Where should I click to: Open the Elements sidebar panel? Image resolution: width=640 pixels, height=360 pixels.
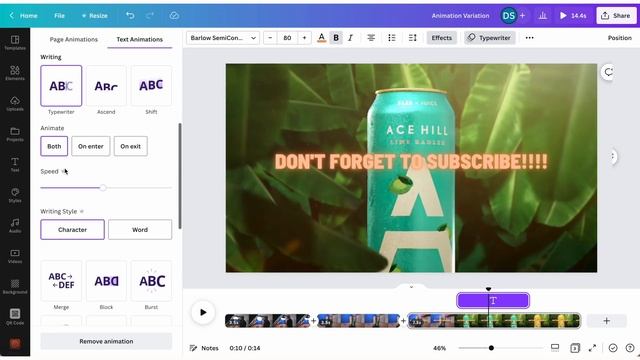click(15, 73)
